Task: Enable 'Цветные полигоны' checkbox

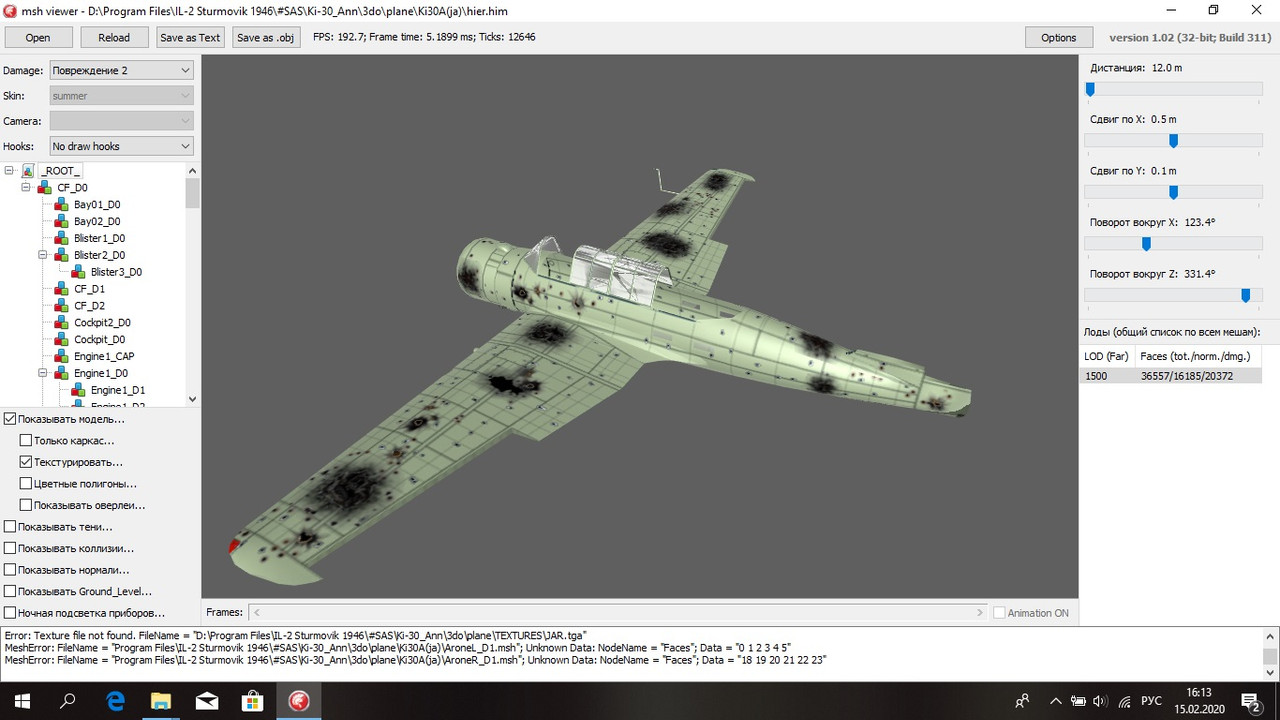Action: point(26,483)
